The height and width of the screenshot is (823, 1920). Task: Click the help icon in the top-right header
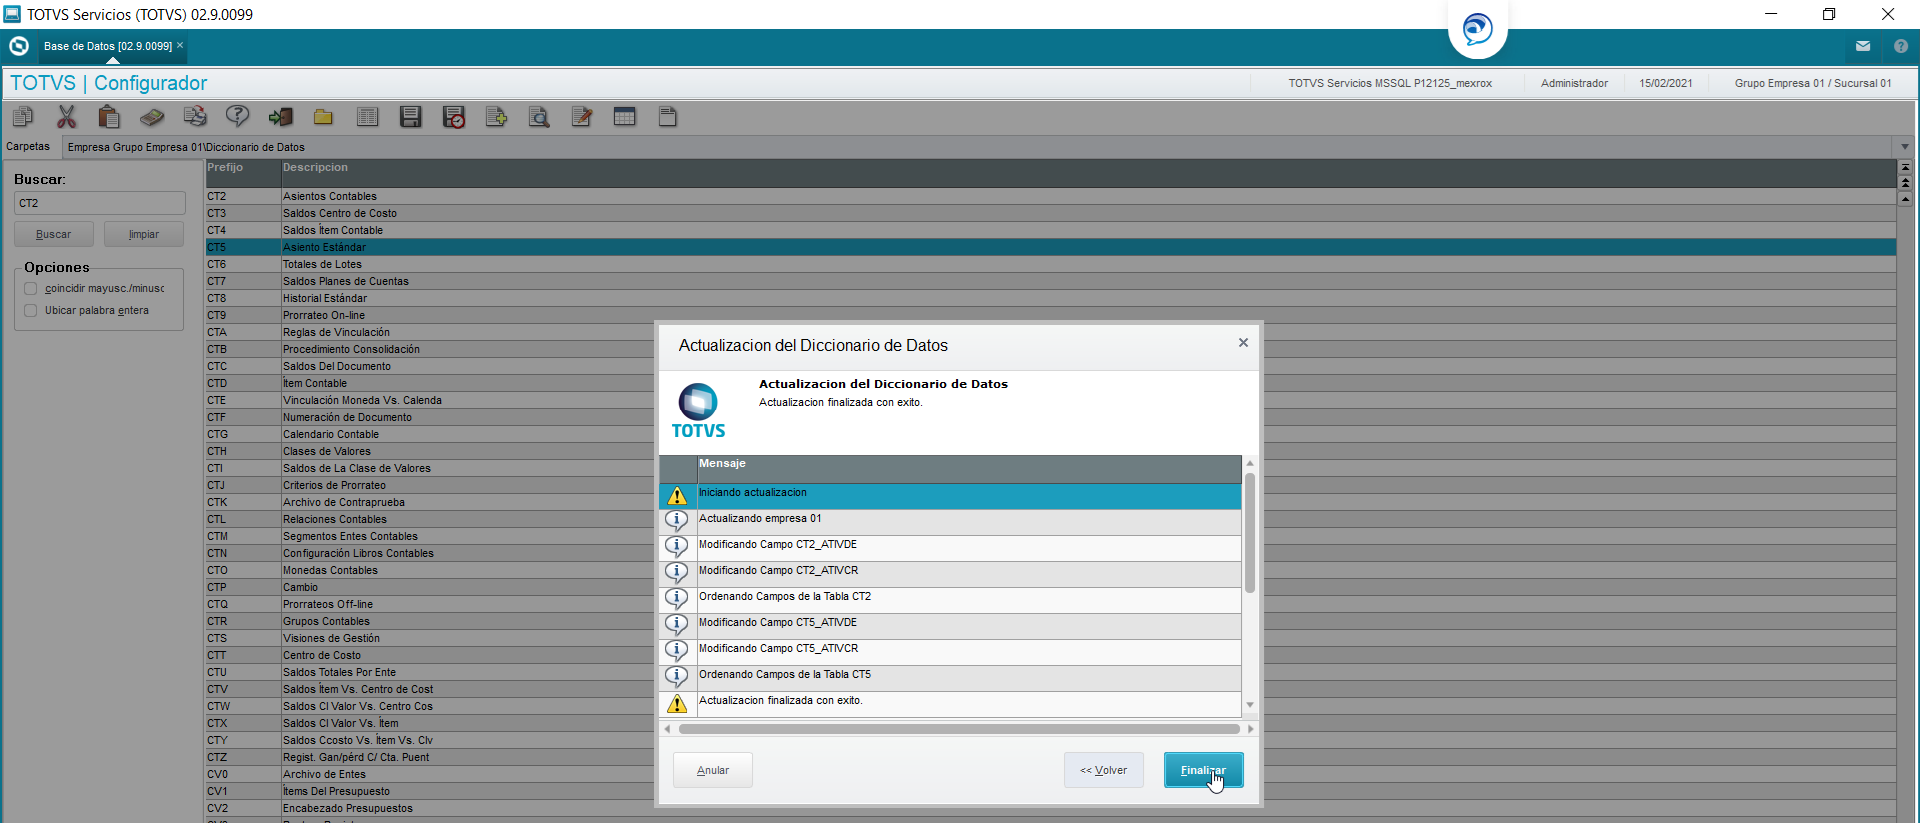1901,46
